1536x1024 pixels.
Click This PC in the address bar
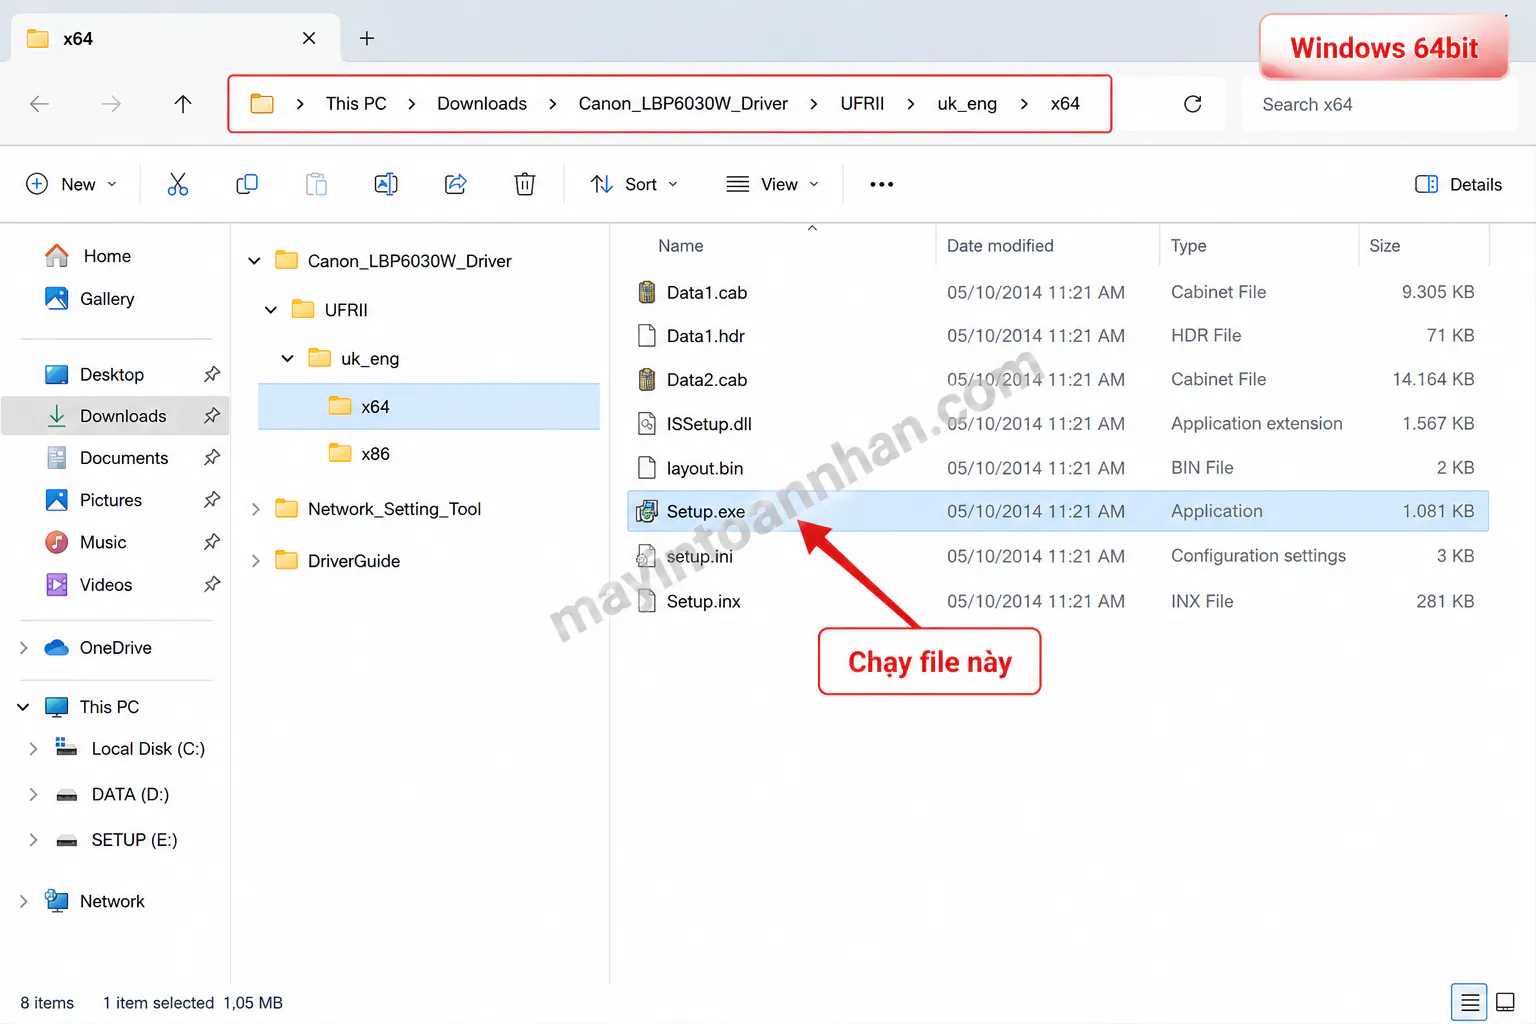pyautogui.click(x=356, y=104)
